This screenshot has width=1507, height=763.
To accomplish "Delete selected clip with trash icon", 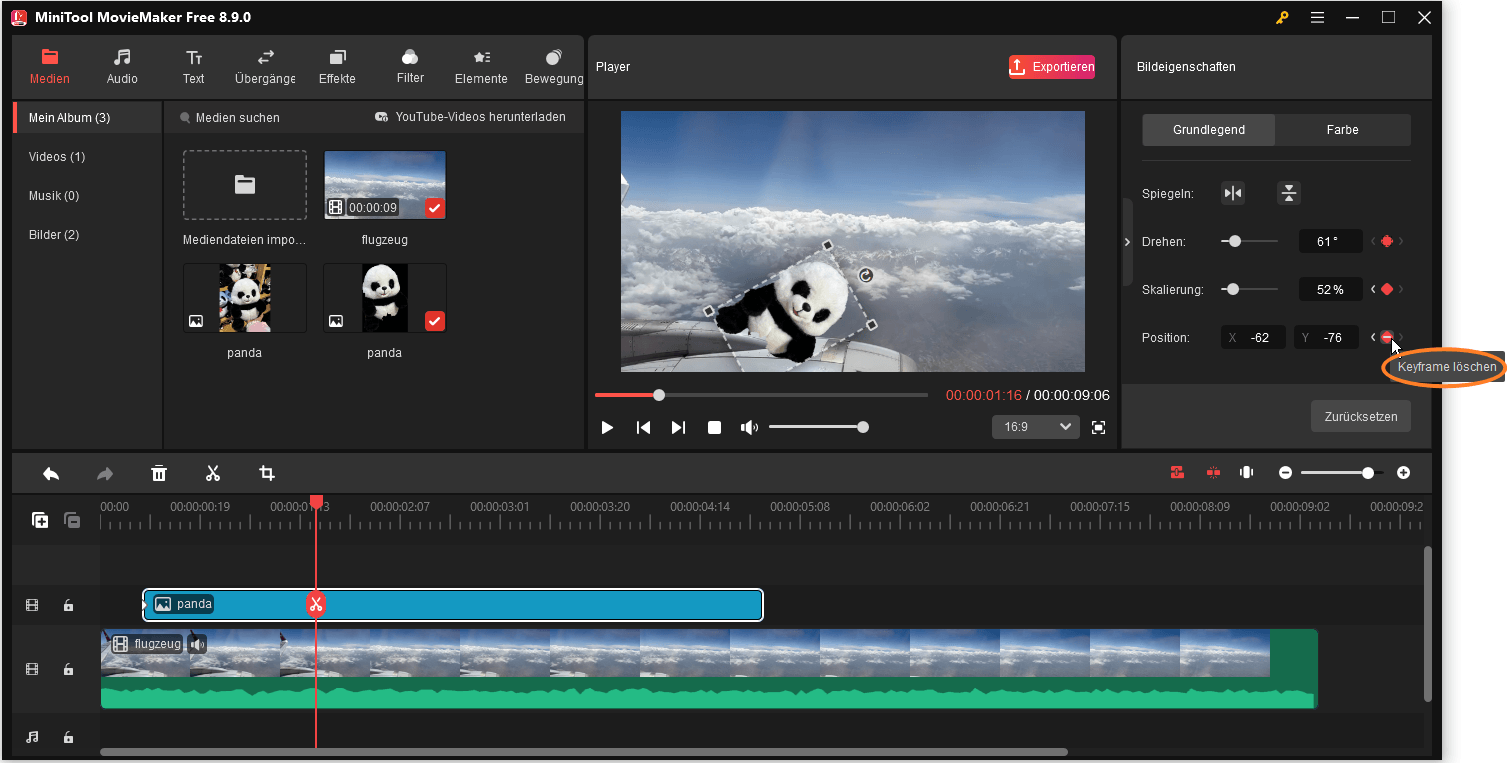I will point(159,473).
